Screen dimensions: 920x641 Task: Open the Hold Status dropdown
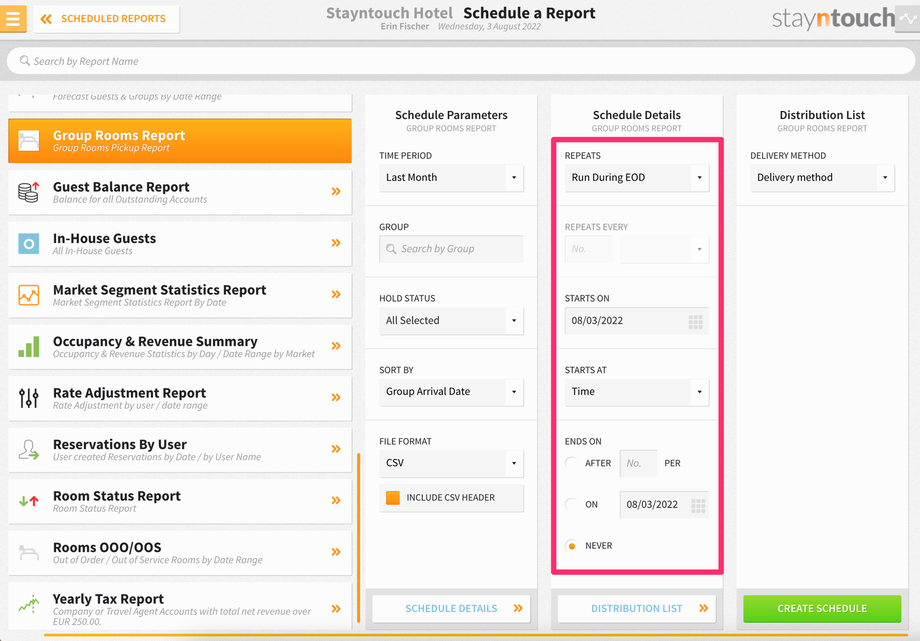pos(451,320)
